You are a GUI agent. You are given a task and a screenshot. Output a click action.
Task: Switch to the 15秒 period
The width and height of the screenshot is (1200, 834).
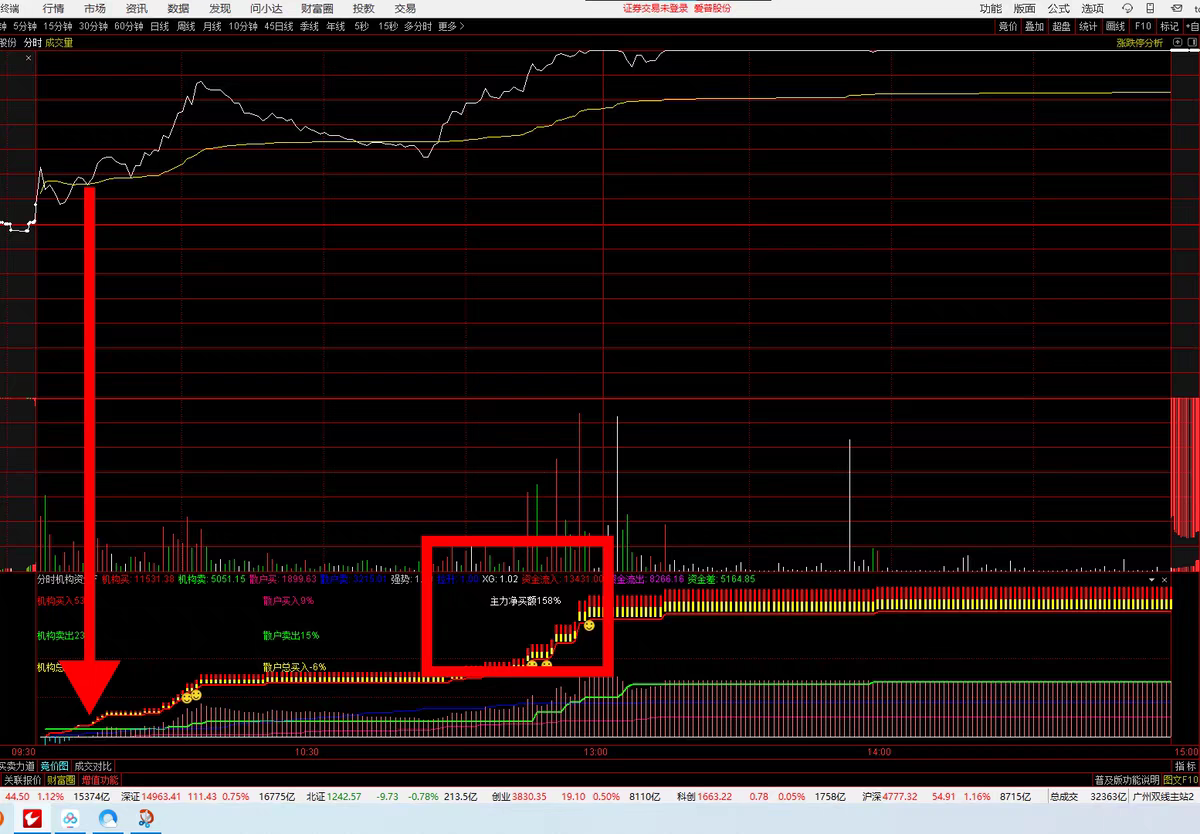pyautogui.click(x=388, y=26)
